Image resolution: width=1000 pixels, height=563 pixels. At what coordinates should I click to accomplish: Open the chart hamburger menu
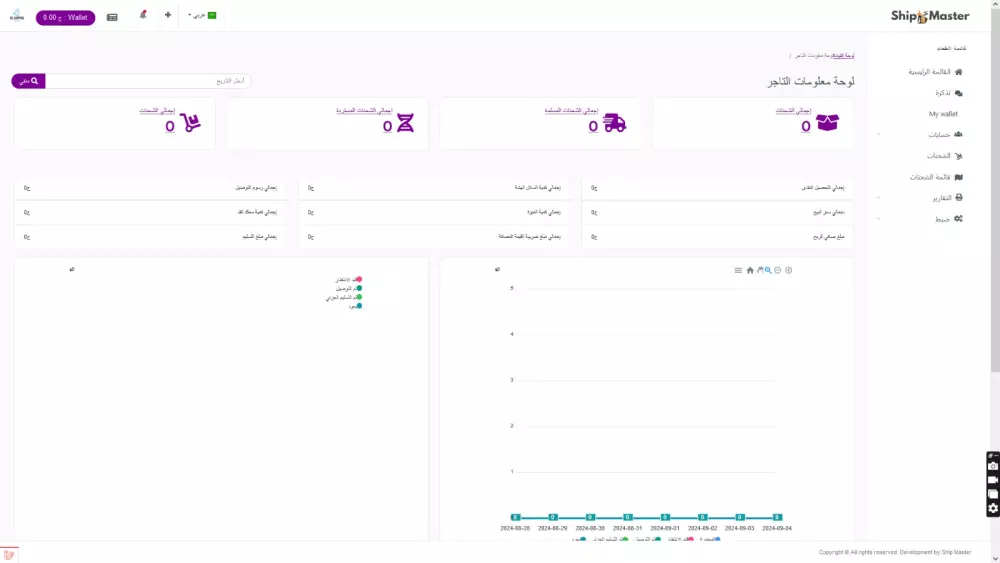pos(738,270)
